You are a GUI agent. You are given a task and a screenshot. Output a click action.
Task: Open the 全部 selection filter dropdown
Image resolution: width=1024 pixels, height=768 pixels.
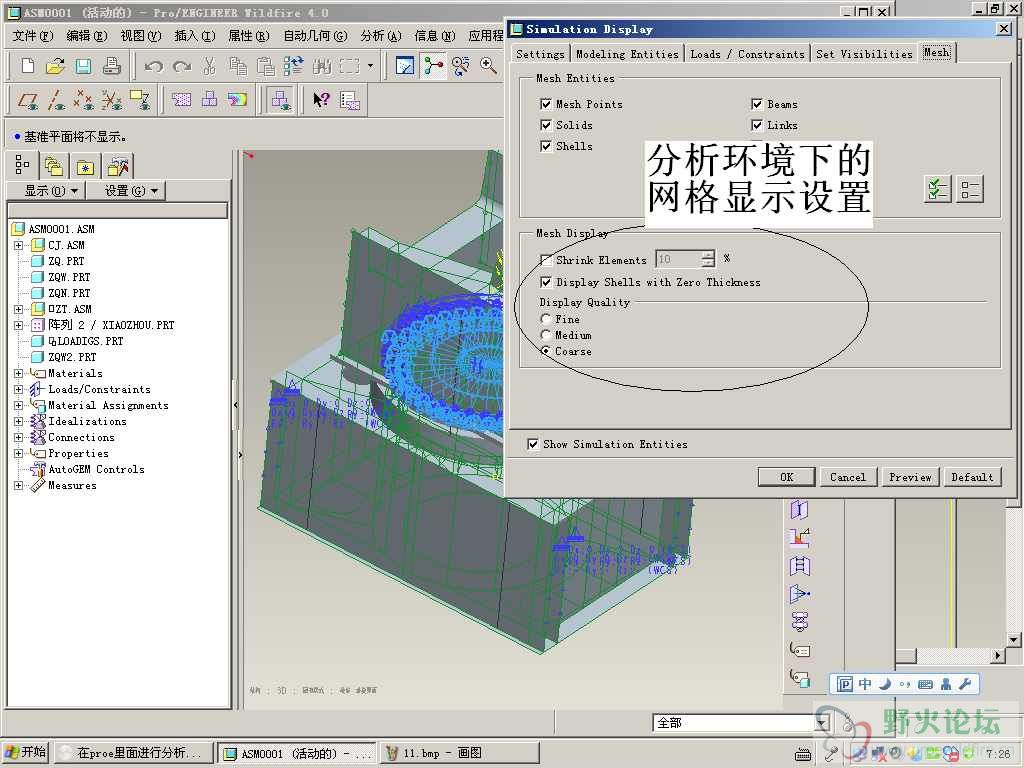(x=822, y=722)
